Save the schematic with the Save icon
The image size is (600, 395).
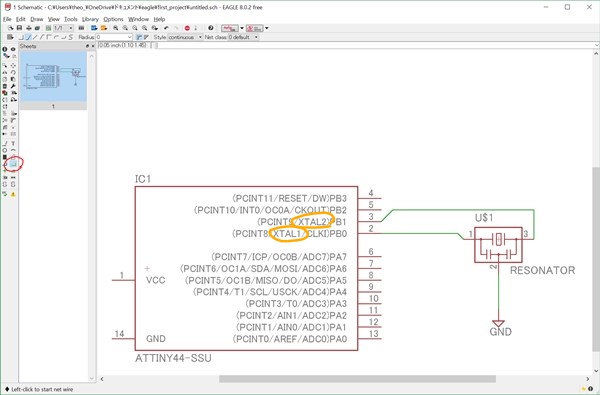(x=19, y=28)
